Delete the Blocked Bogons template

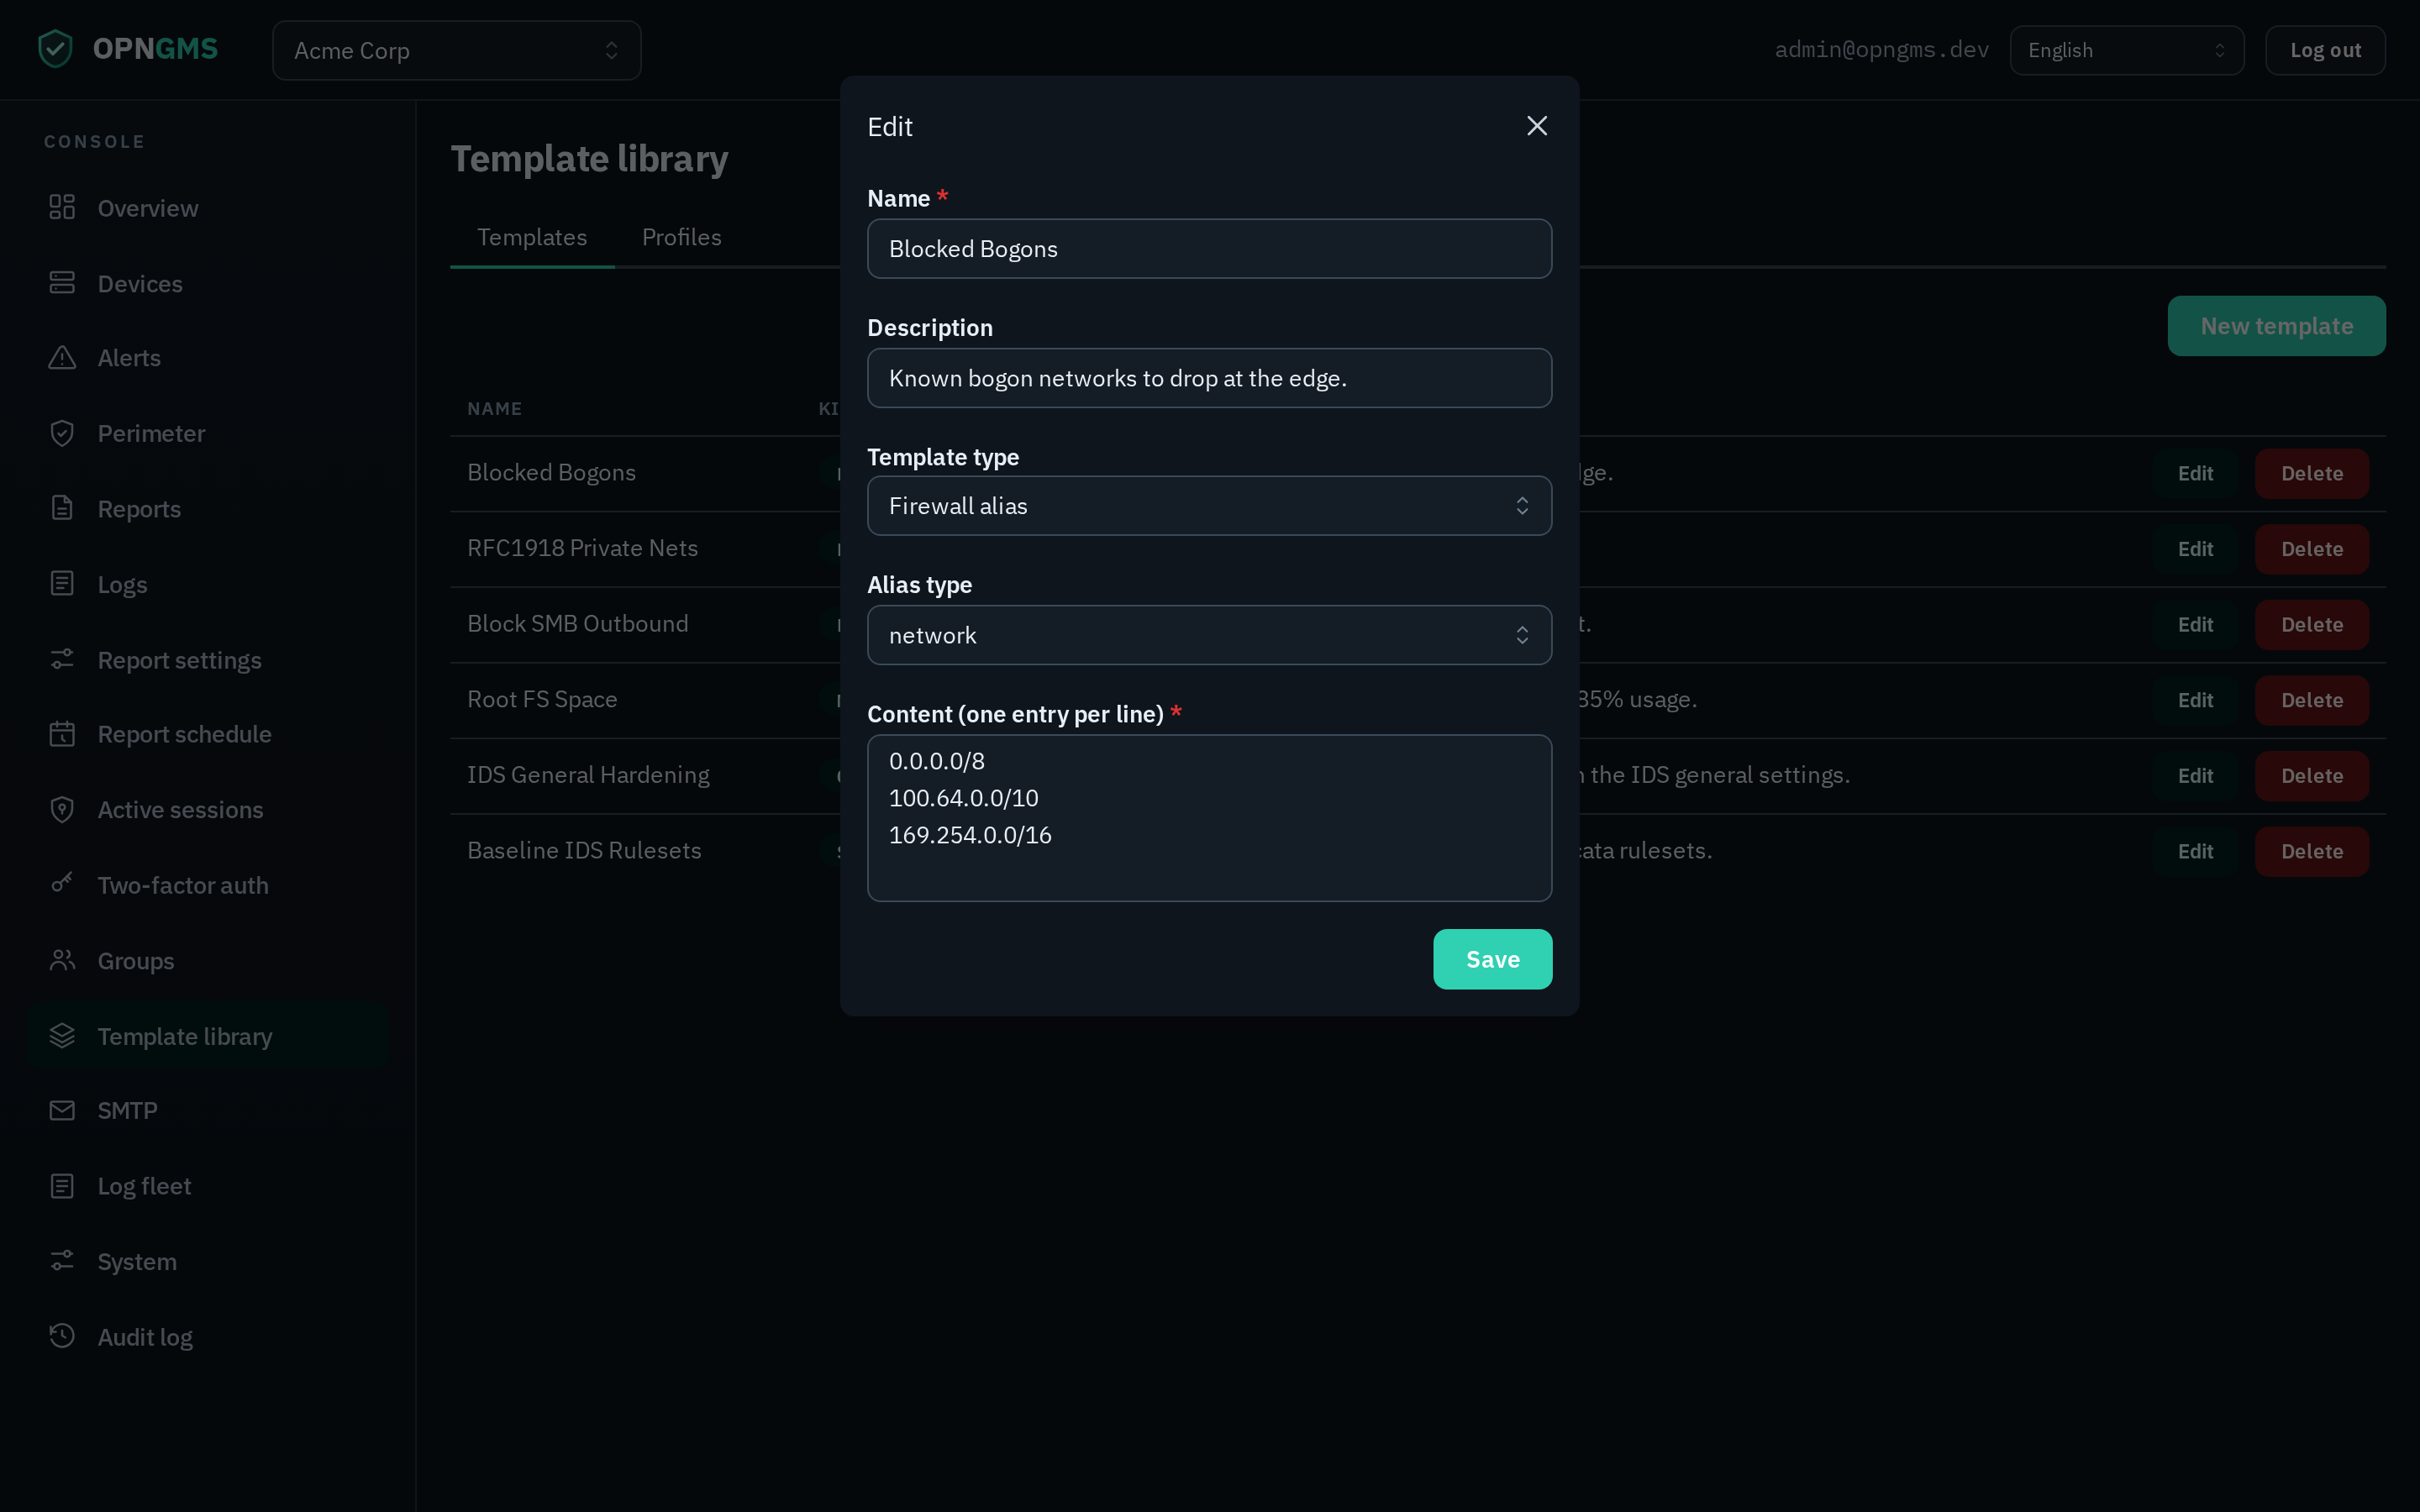(x=2312, y=474)
